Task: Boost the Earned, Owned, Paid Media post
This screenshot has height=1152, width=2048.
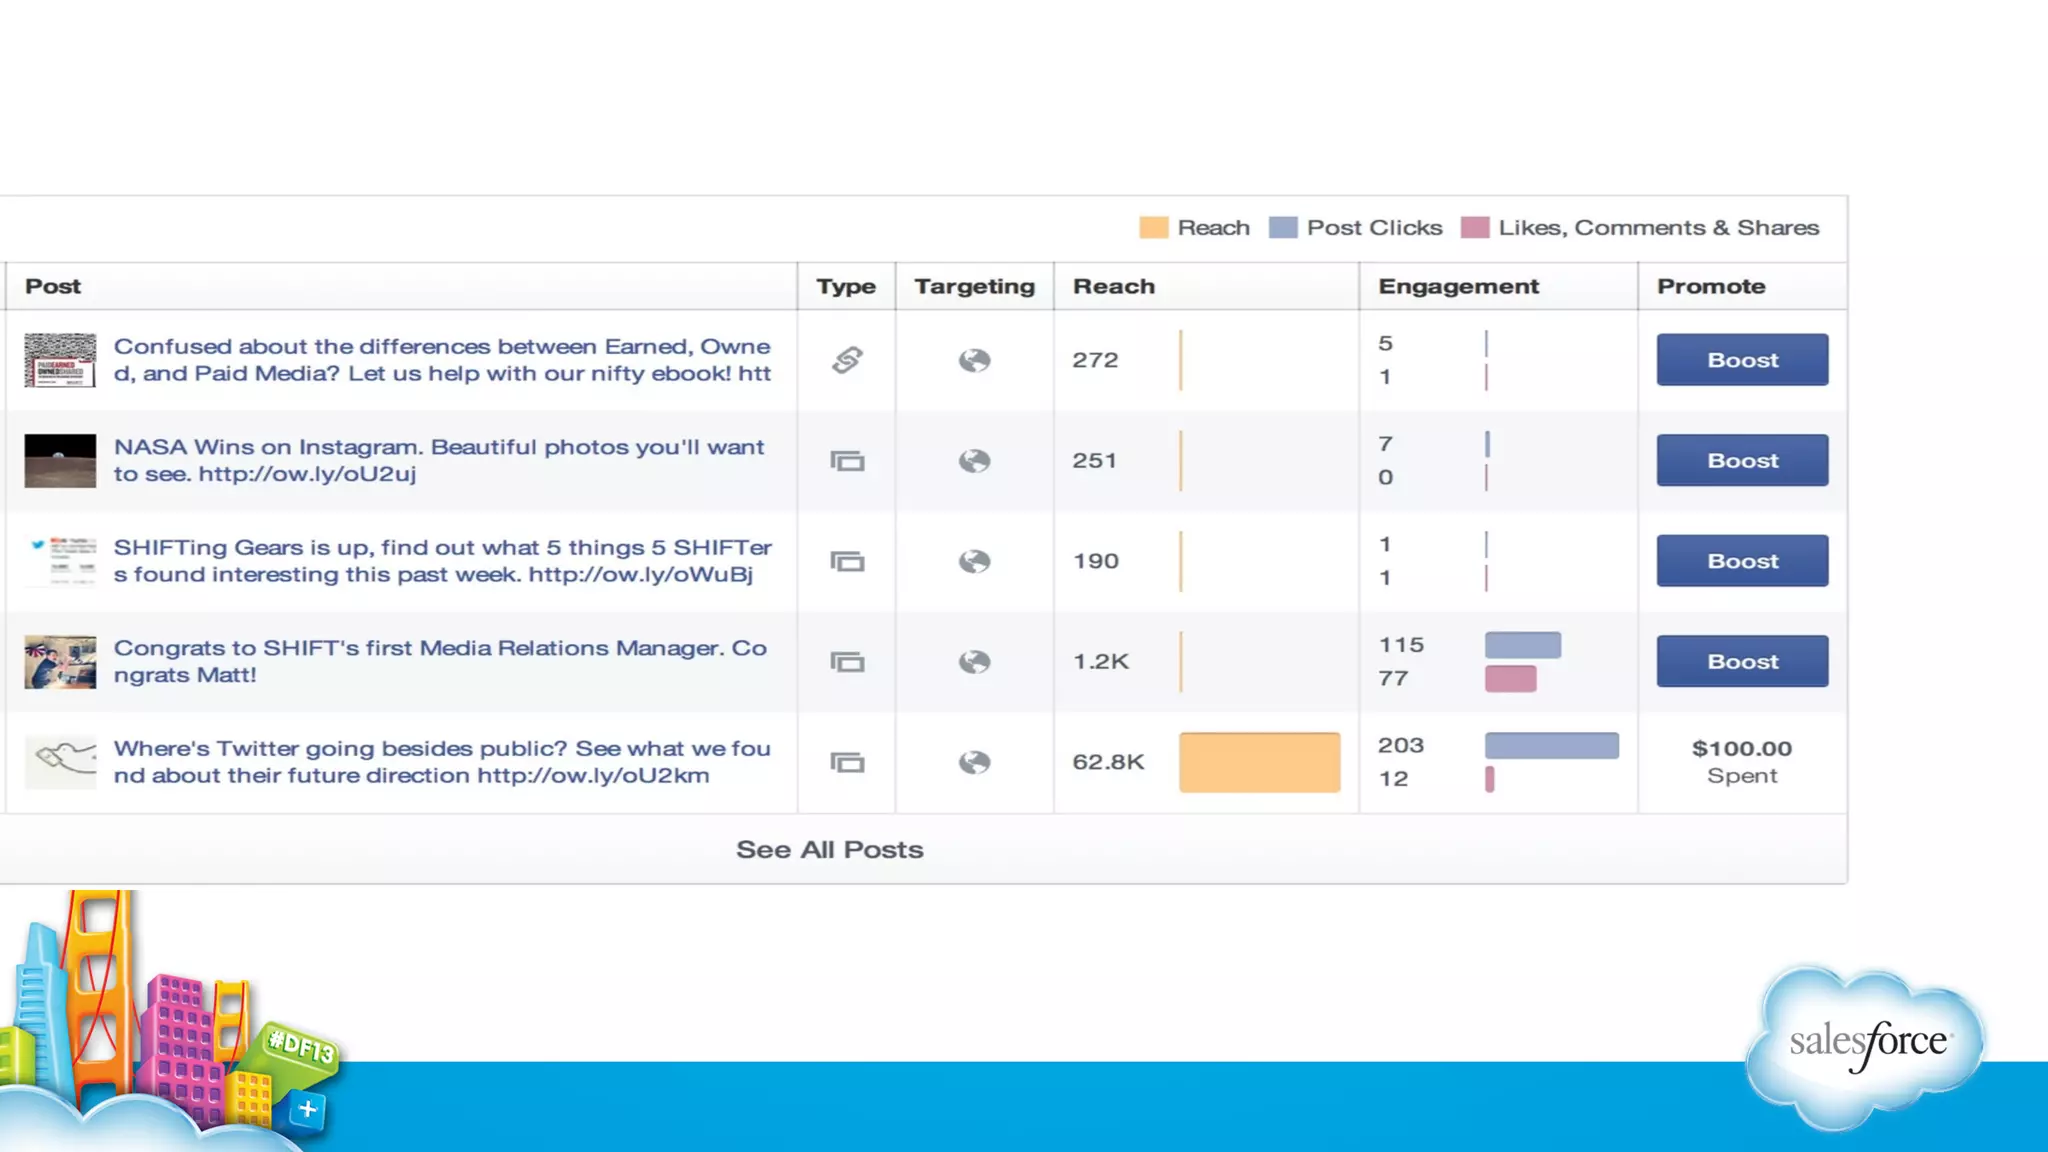Action: tap(1742, 360)
